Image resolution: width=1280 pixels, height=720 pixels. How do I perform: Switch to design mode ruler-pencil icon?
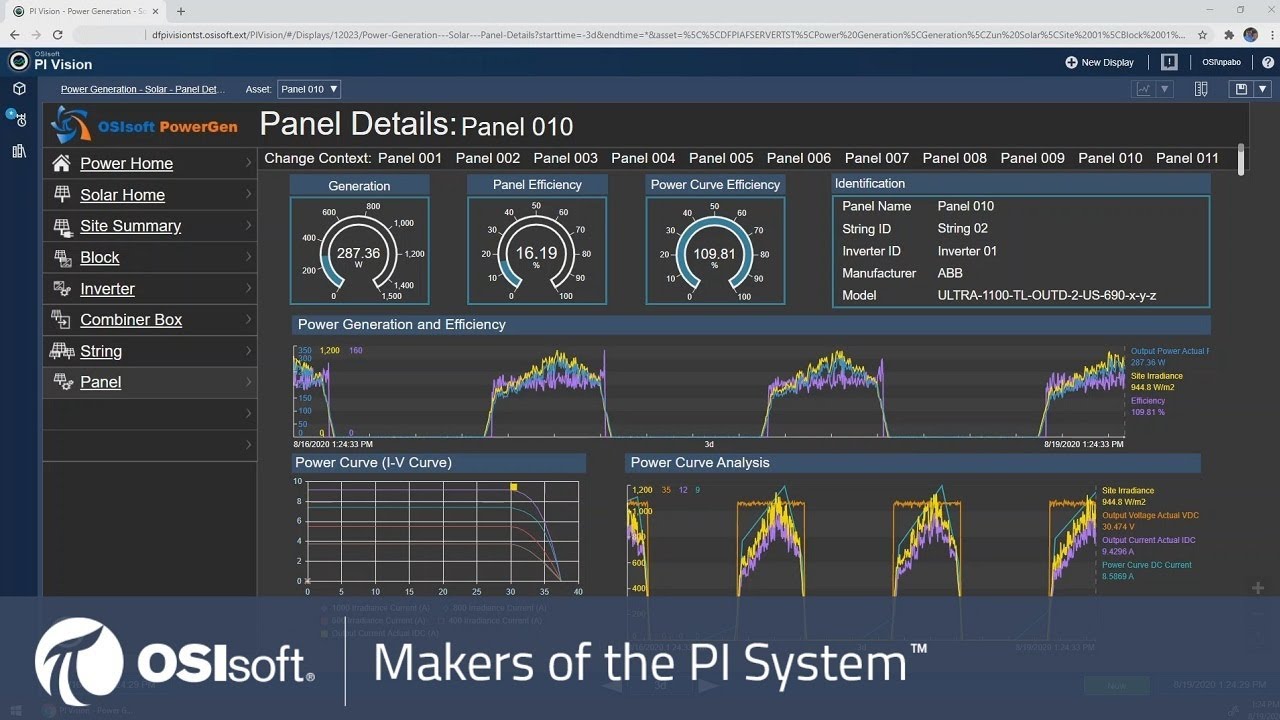click(1201, 89)
